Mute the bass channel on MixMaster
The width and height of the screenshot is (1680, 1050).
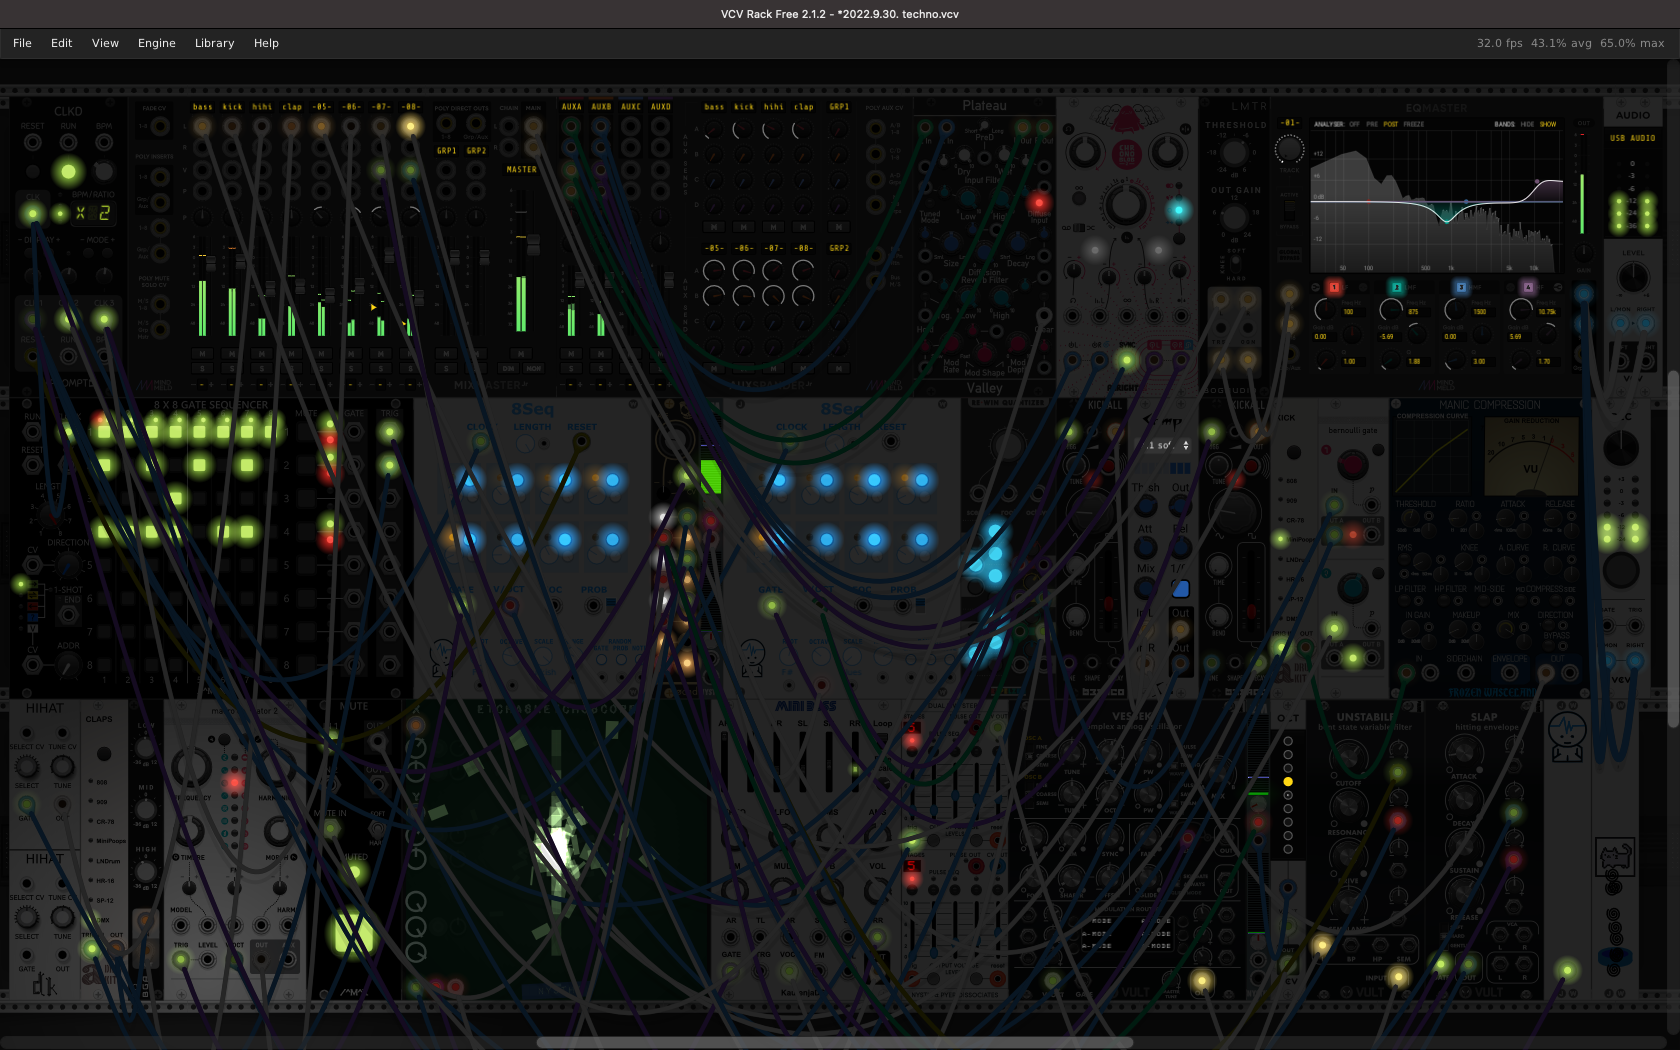[203, 354]
